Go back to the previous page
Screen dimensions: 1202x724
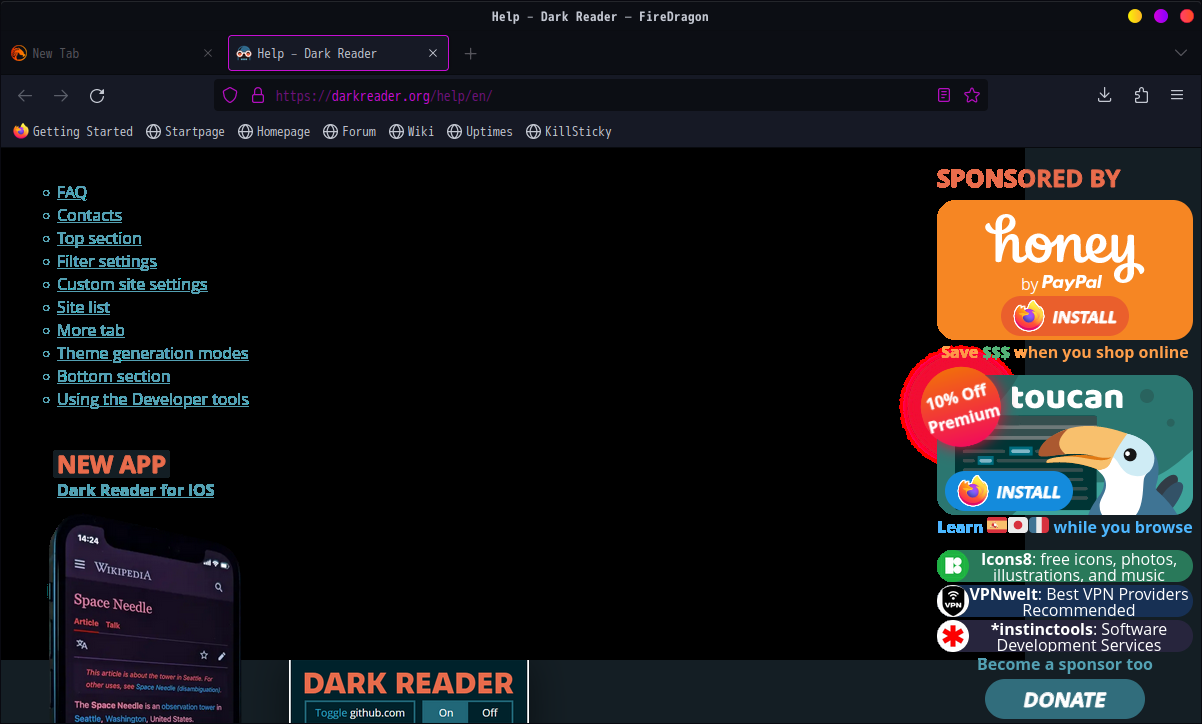pyautogui.click(x=25, y=96)
